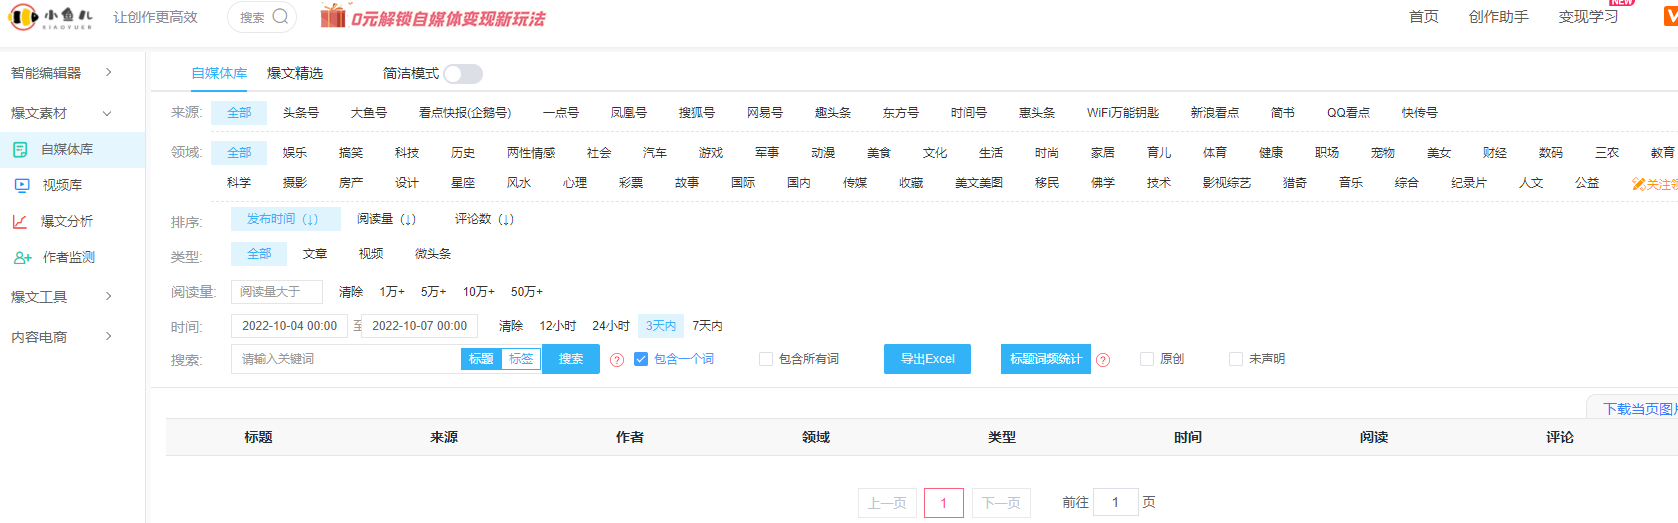Open 创作助手 in the top navigation
This screenshot has height=523, width=1678.
1498,17
